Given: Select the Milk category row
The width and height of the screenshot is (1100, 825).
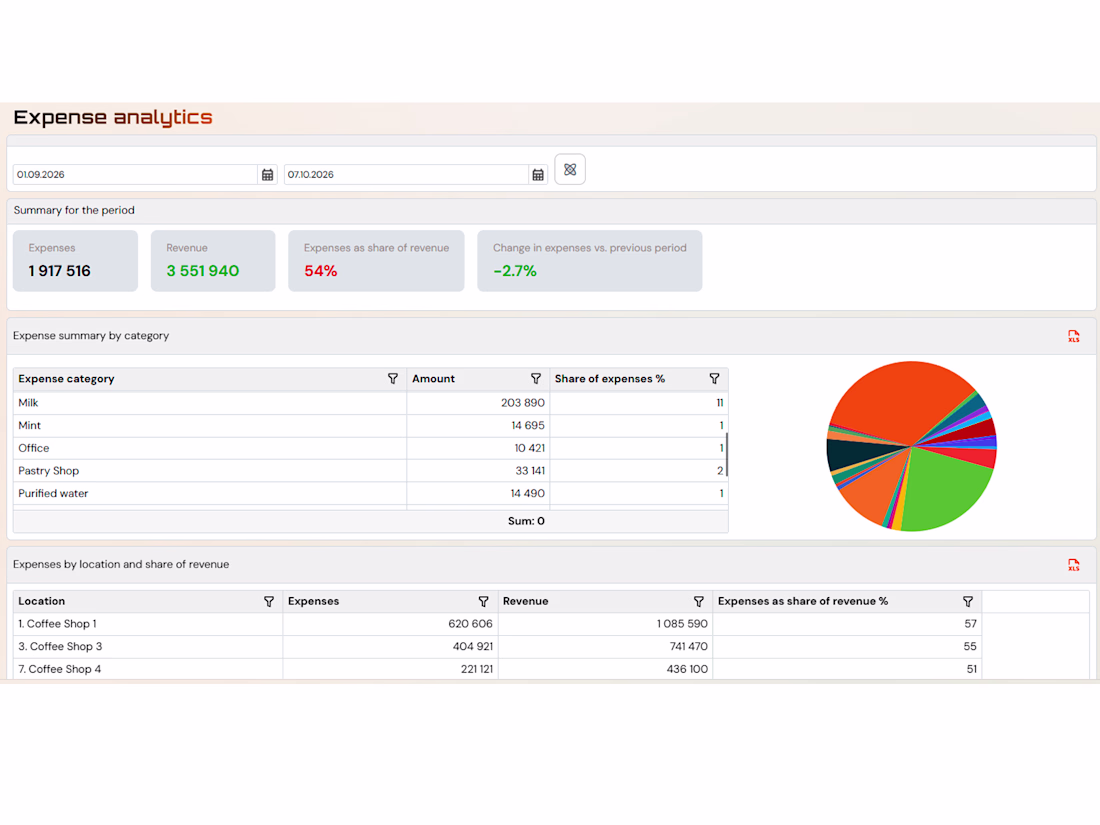Looking at the screenshot, I should point(370,403).
